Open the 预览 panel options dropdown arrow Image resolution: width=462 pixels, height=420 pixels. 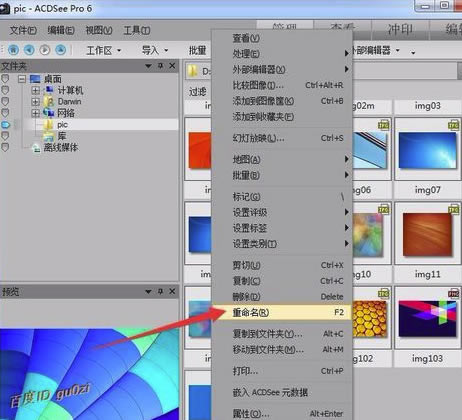pyautogui.click(x=148, y=292)
